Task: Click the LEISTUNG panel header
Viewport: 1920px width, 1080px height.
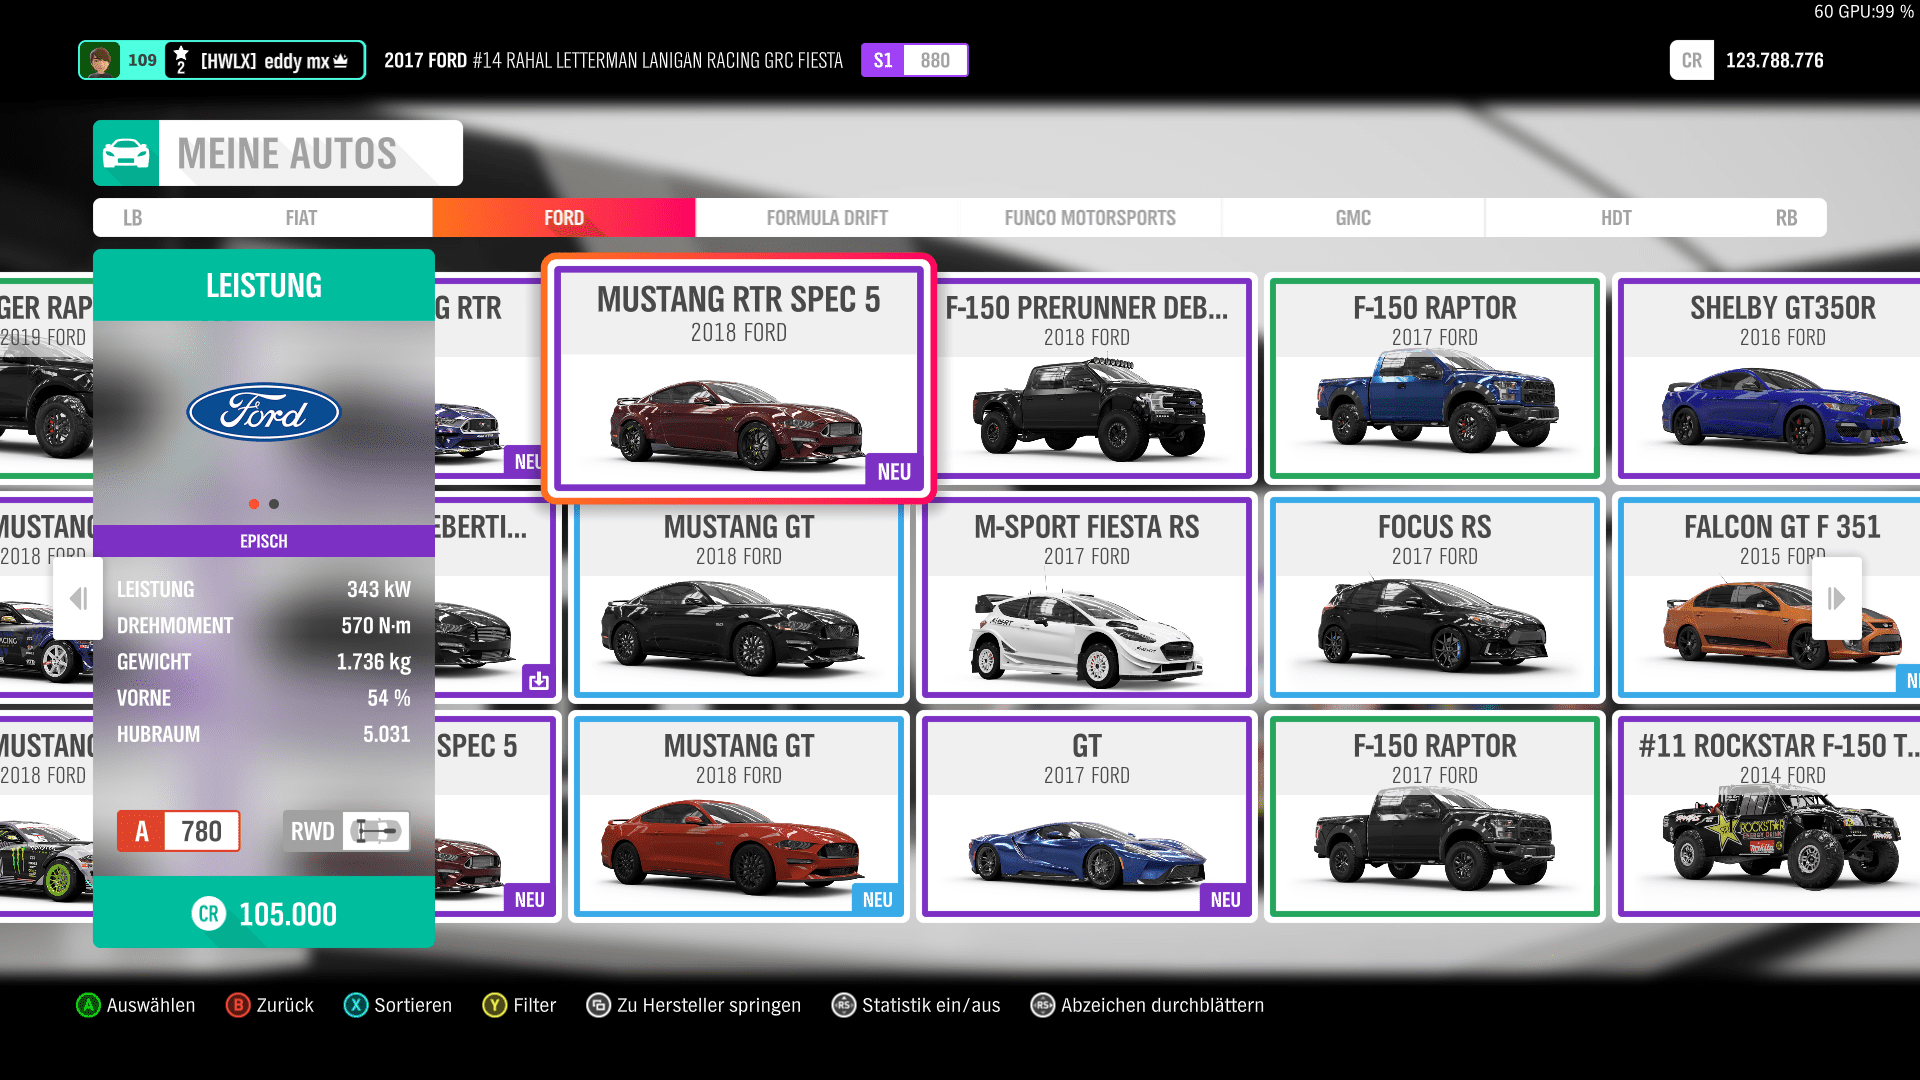Action: (x=264, y=285)
